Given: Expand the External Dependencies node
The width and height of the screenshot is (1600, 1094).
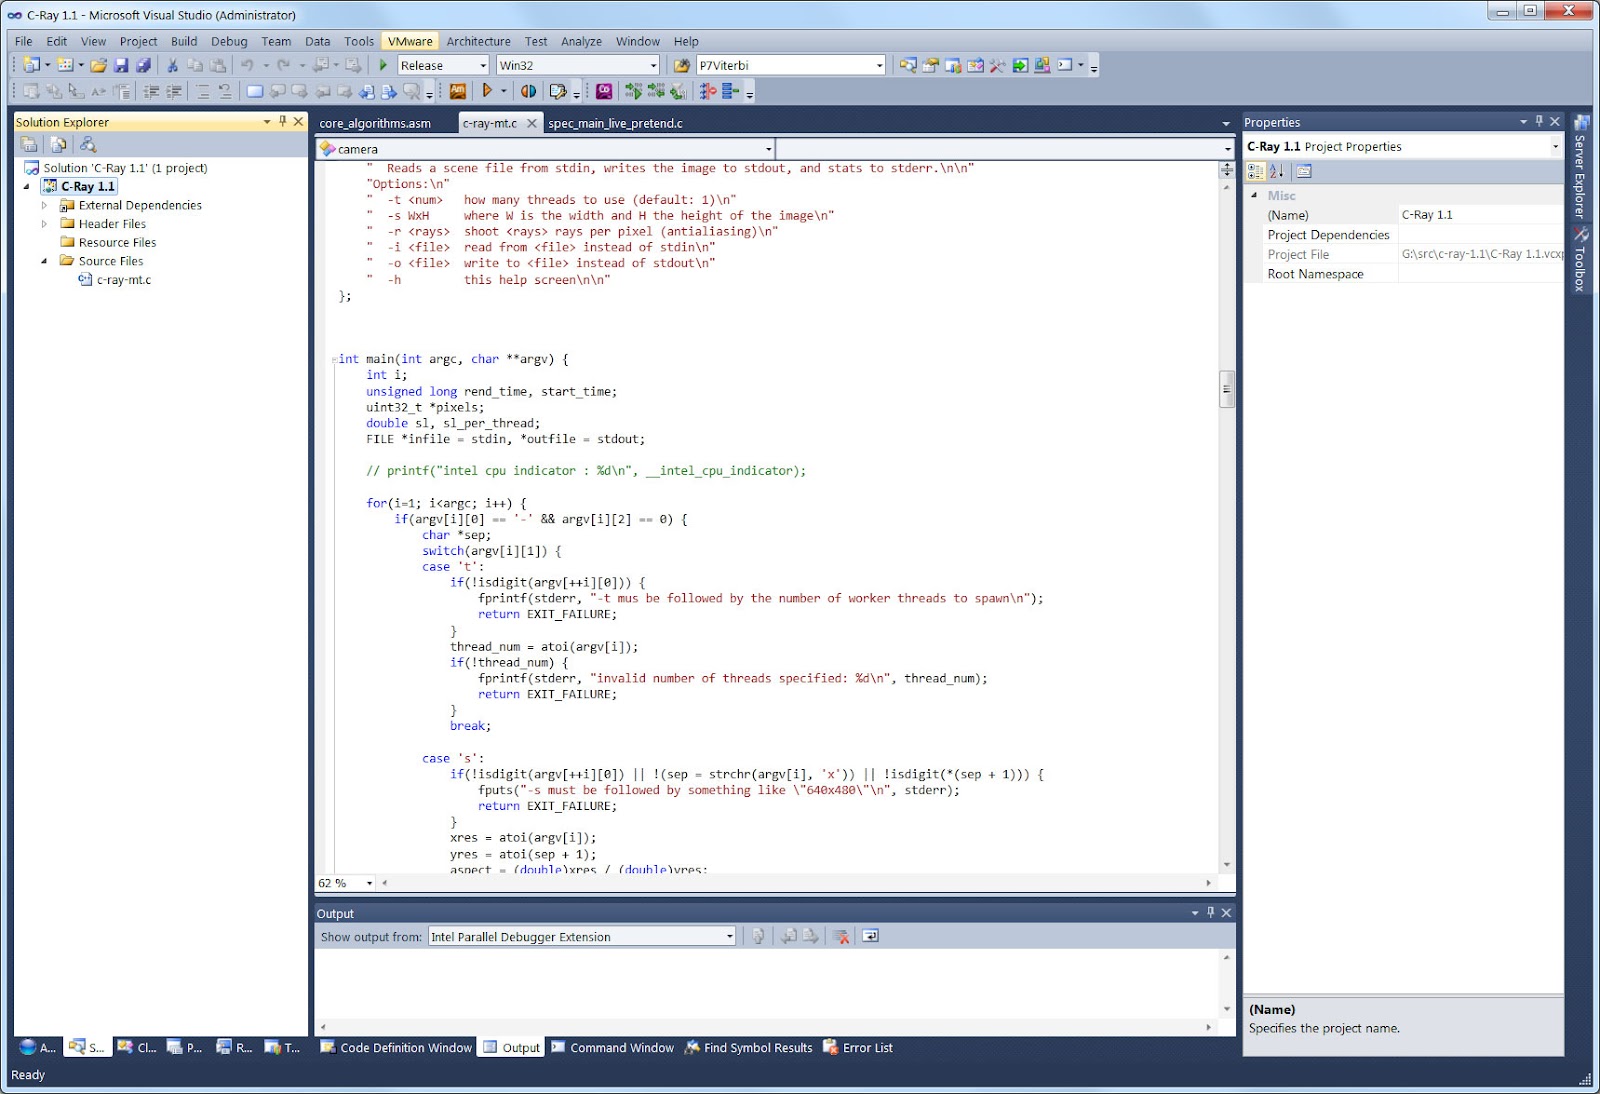Looking at the screenshot, I should click(x=44, y=205).
